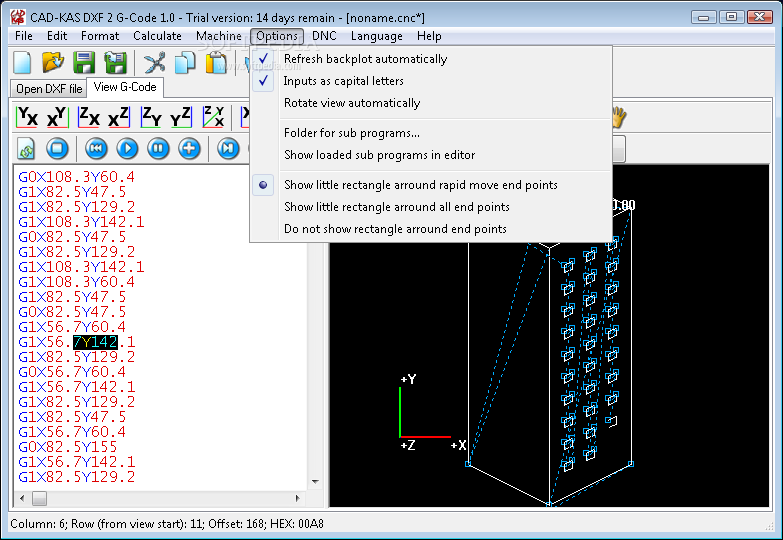Rewind the simulation to start
783x540 pixels.
96,148
